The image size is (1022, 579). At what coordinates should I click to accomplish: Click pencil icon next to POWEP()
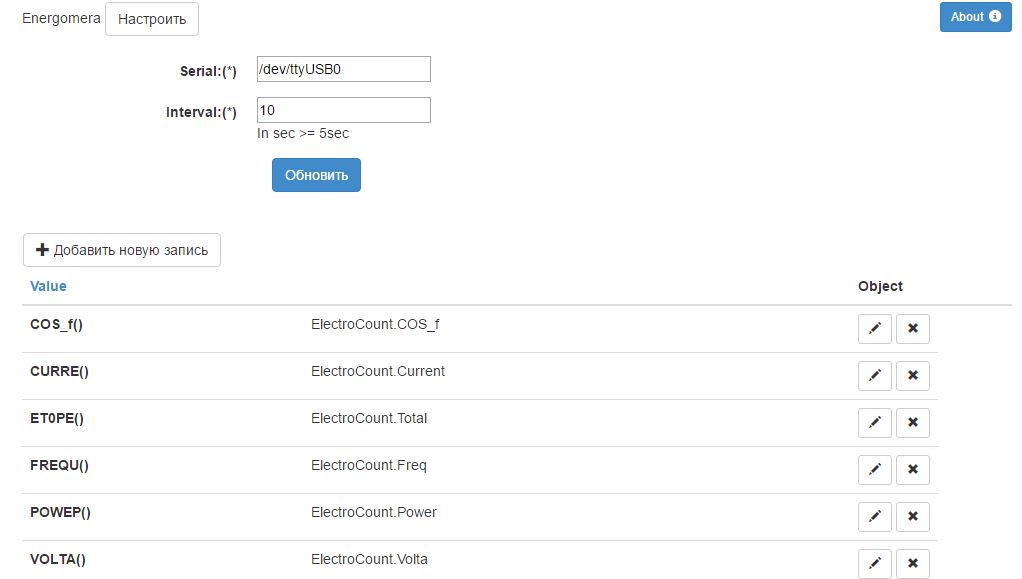coord(874,517)
